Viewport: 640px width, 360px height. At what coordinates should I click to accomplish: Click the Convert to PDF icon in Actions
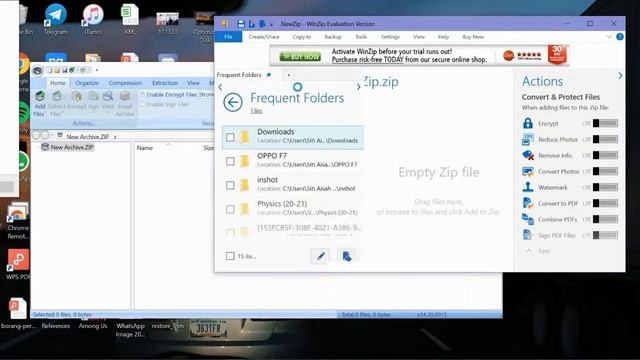pos(528,203)
